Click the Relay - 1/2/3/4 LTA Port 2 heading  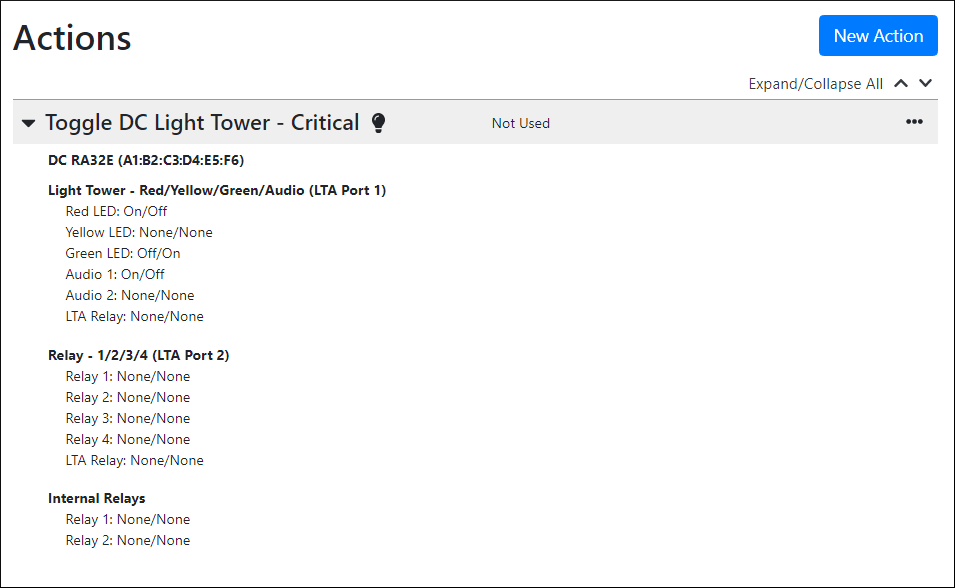coord(139,355)
